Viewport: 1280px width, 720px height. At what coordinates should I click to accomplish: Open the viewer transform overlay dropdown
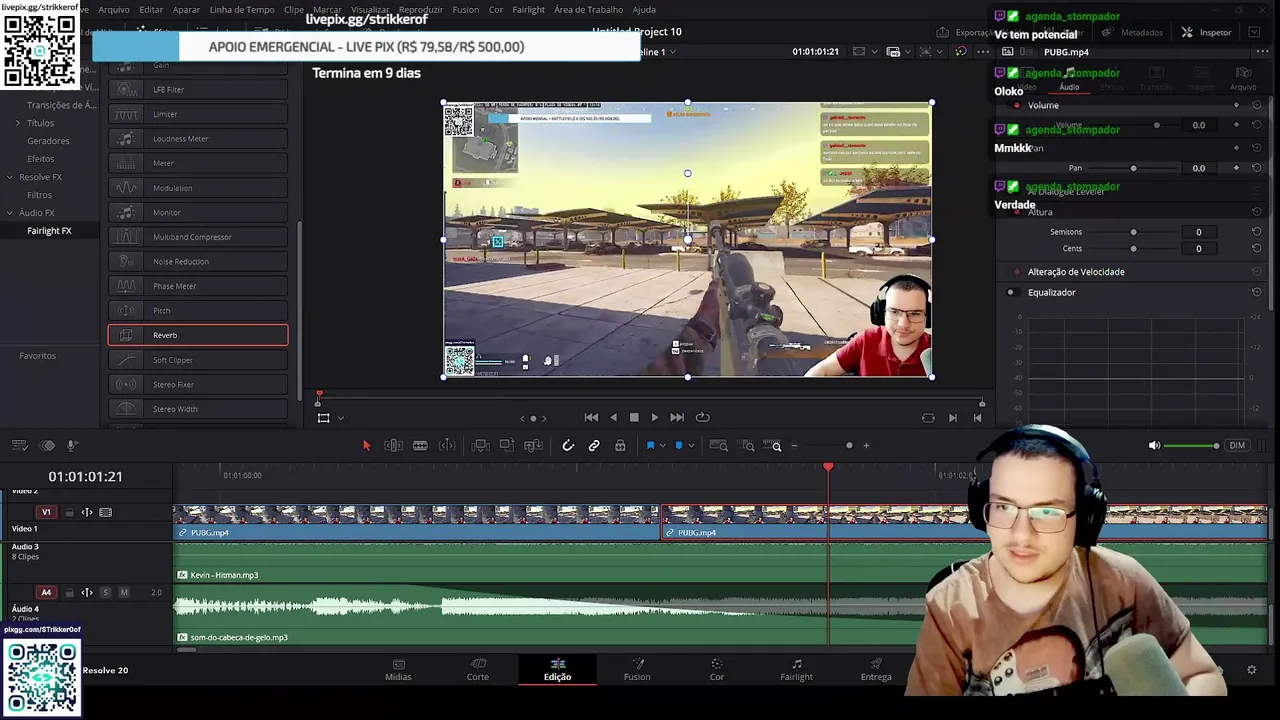[341, 418]
